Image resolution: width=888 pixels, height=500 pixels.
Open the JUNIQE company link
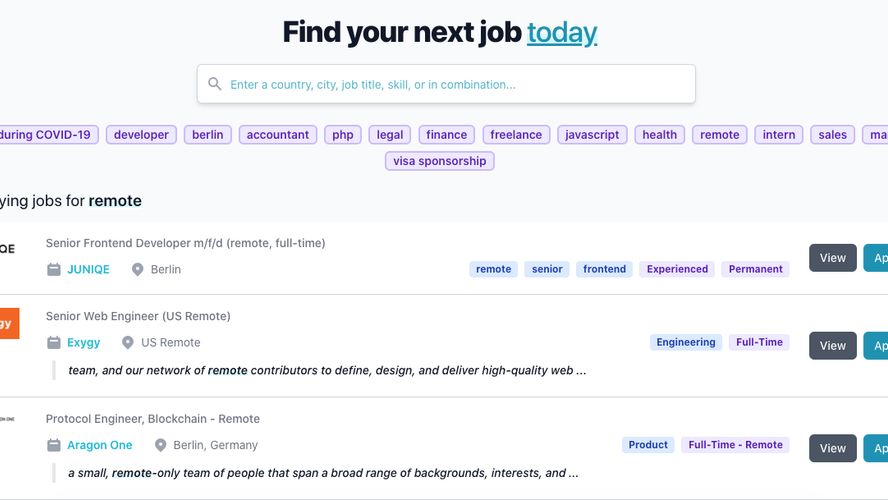88,269
